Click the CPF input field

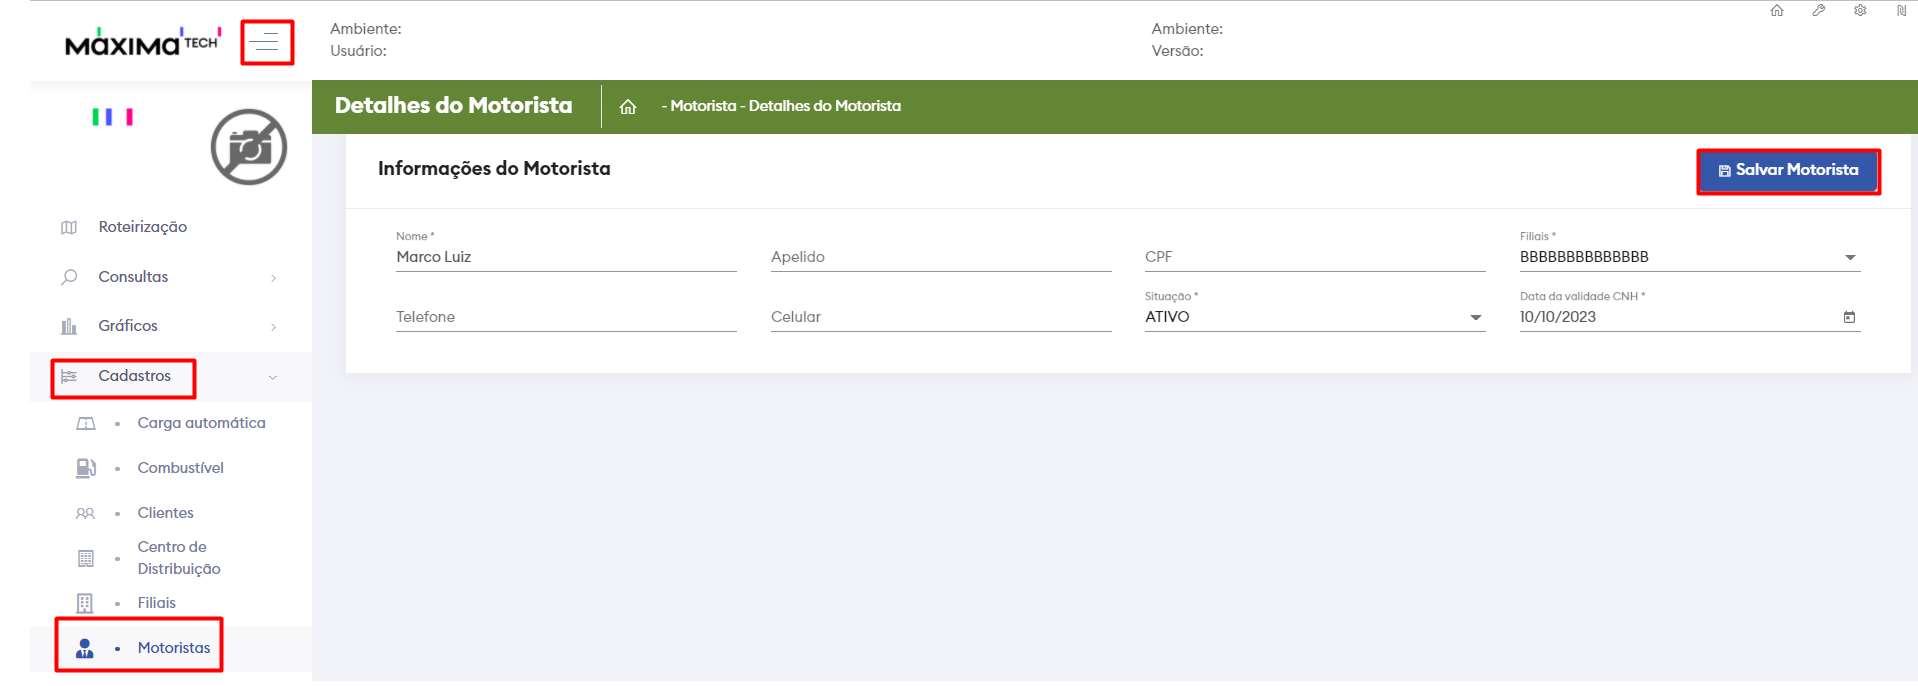point(1314,257)
